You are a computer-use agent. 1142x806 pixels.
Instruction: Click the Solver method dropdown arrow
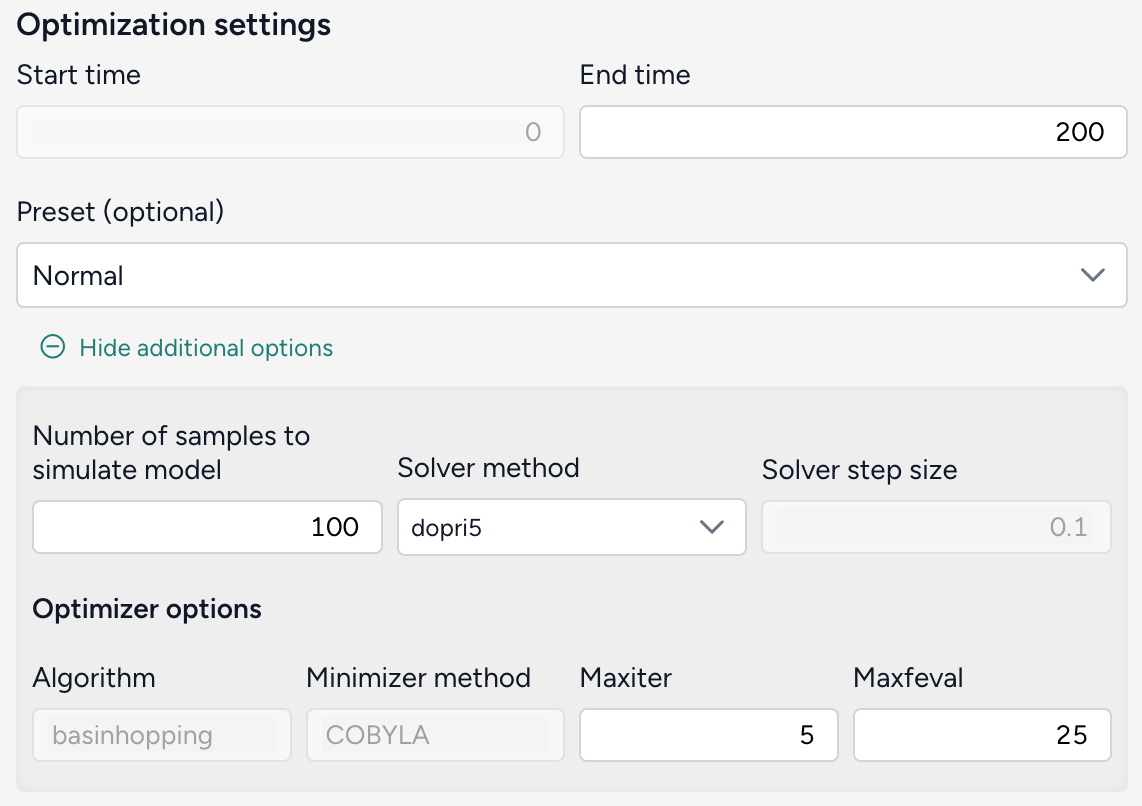point(713,527)
